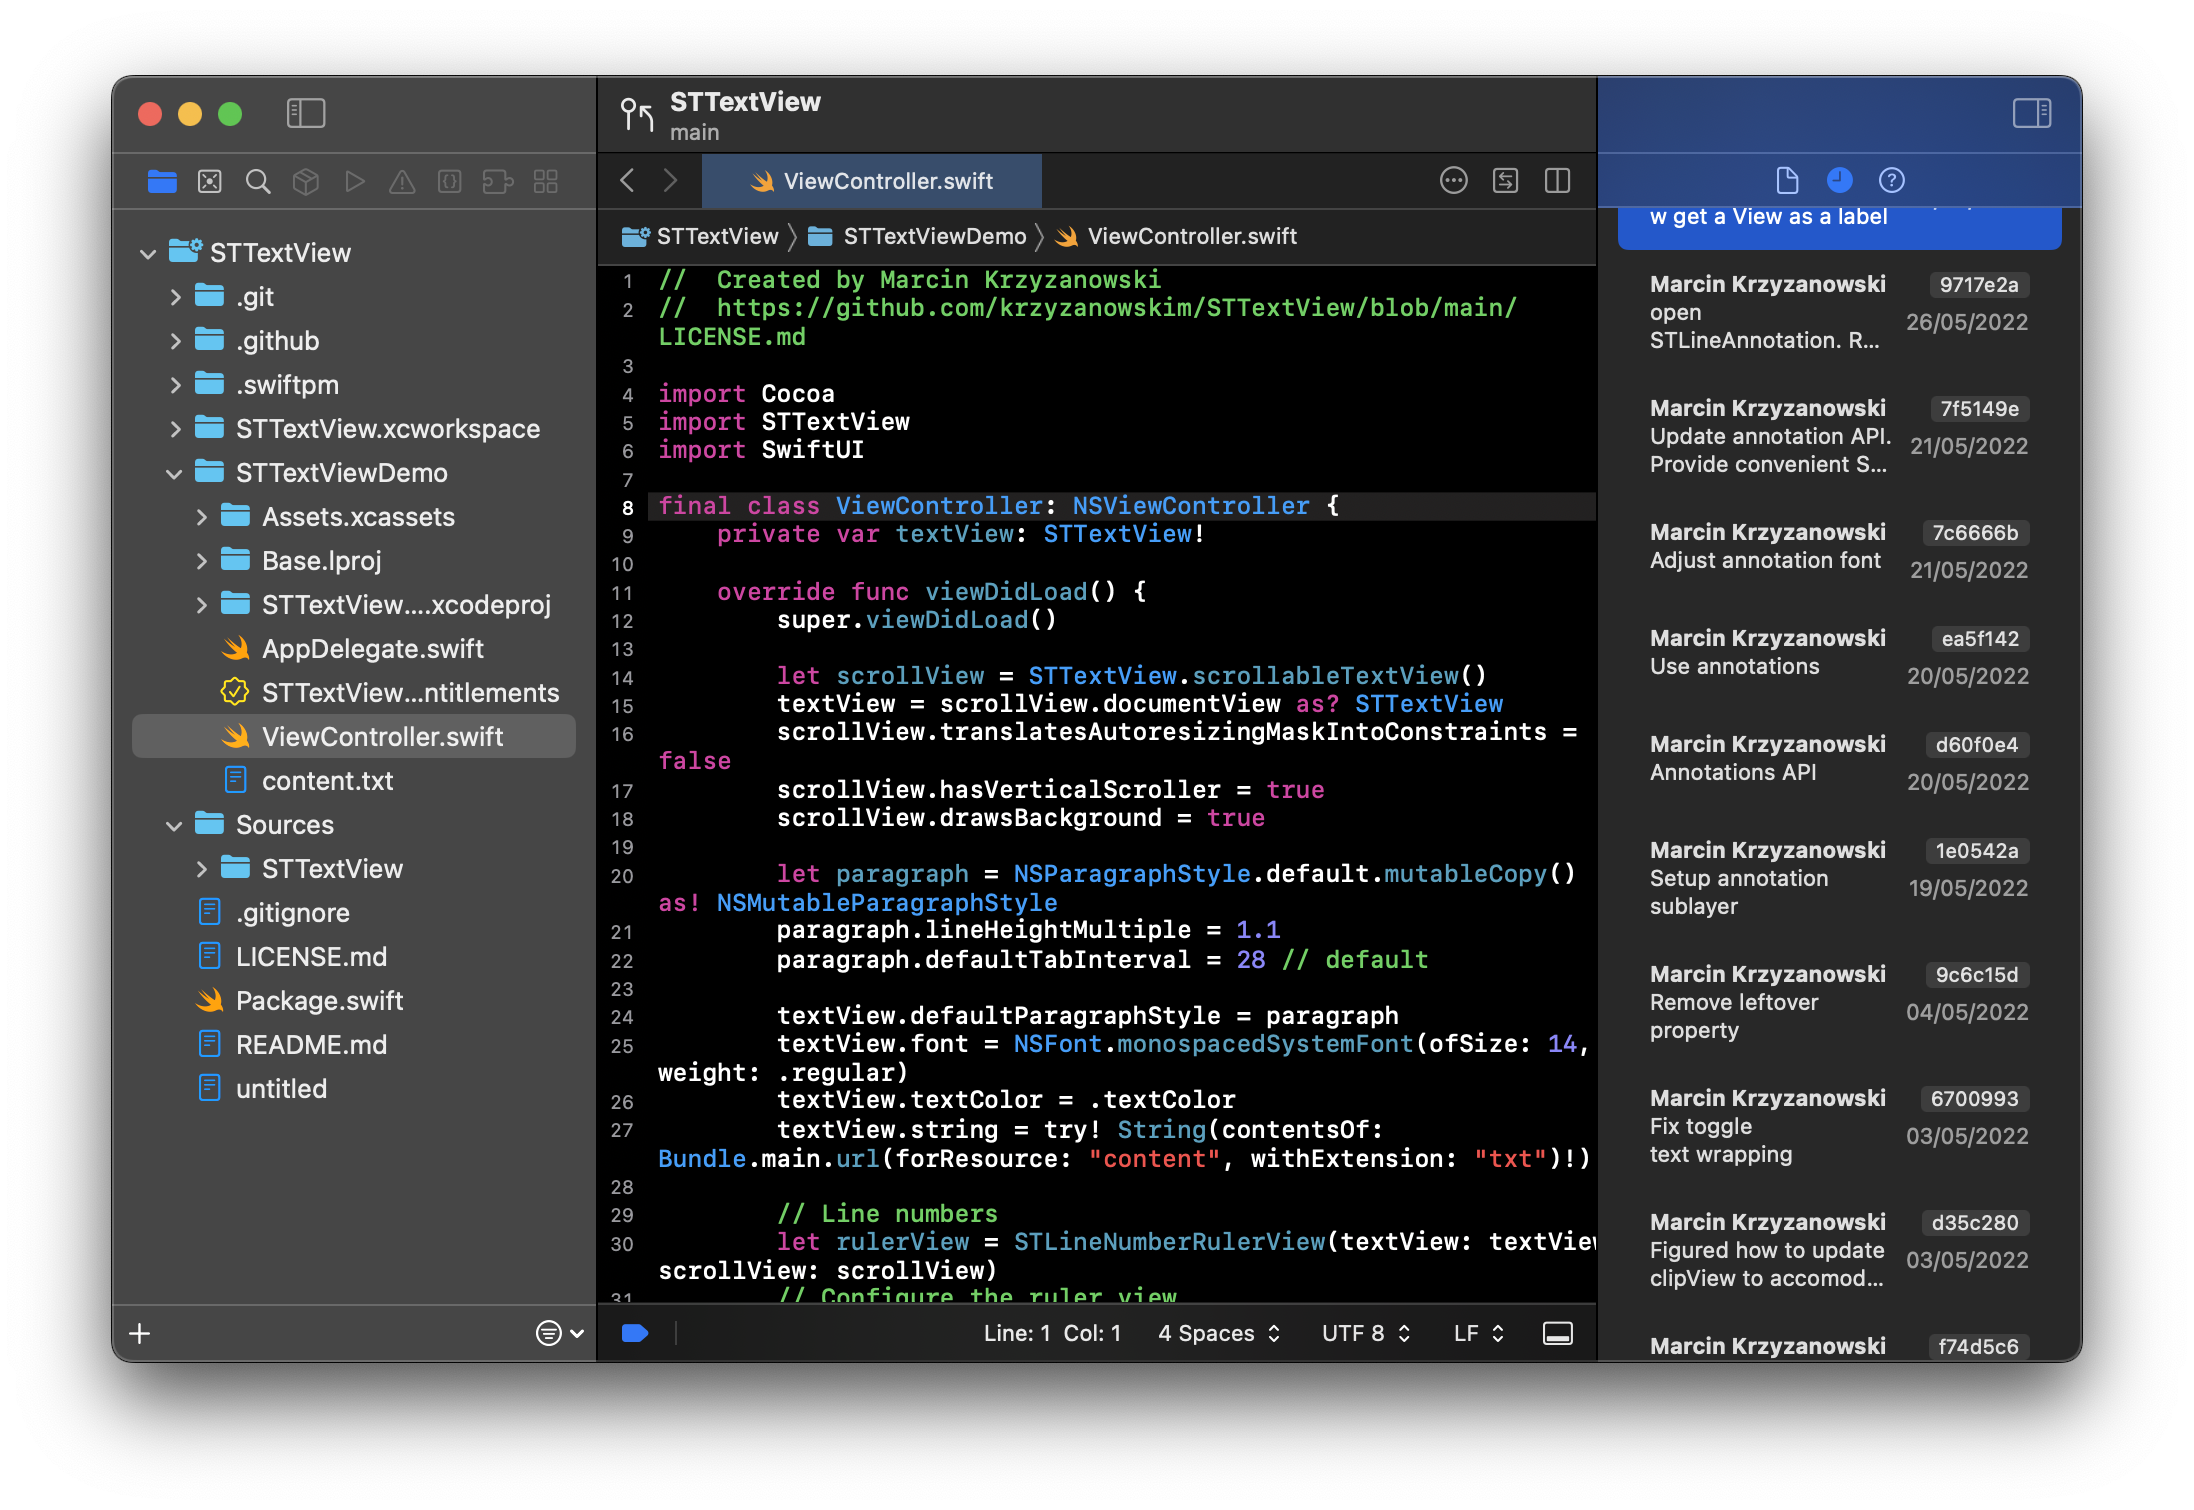Open the source control navigator icon
The height and width of the screenshot is (1510, 2194).
pos(210,181)
